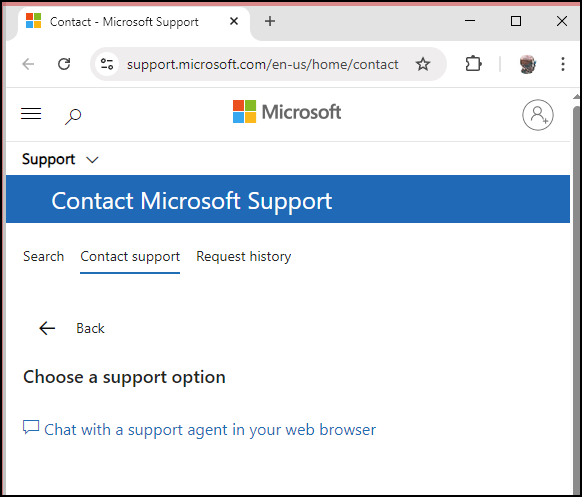The image size is (582, 497).
Task: Bookmark this page with the star icon
Action: [x=423, y=64]
